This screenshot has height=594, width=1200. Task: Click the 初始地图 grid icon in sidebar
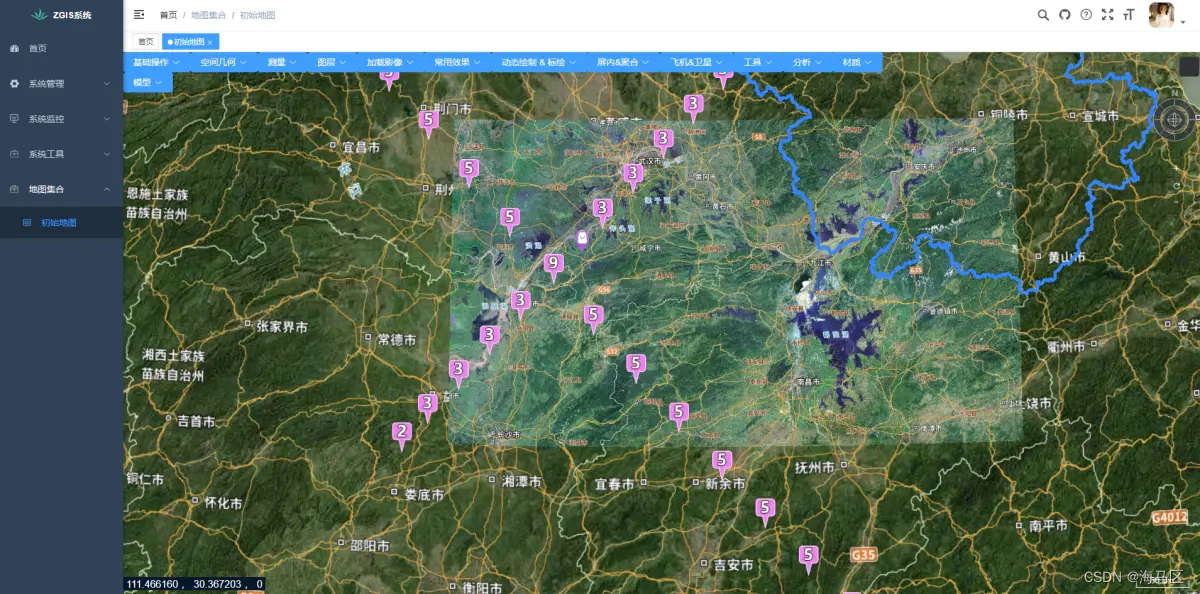(26, 222)
